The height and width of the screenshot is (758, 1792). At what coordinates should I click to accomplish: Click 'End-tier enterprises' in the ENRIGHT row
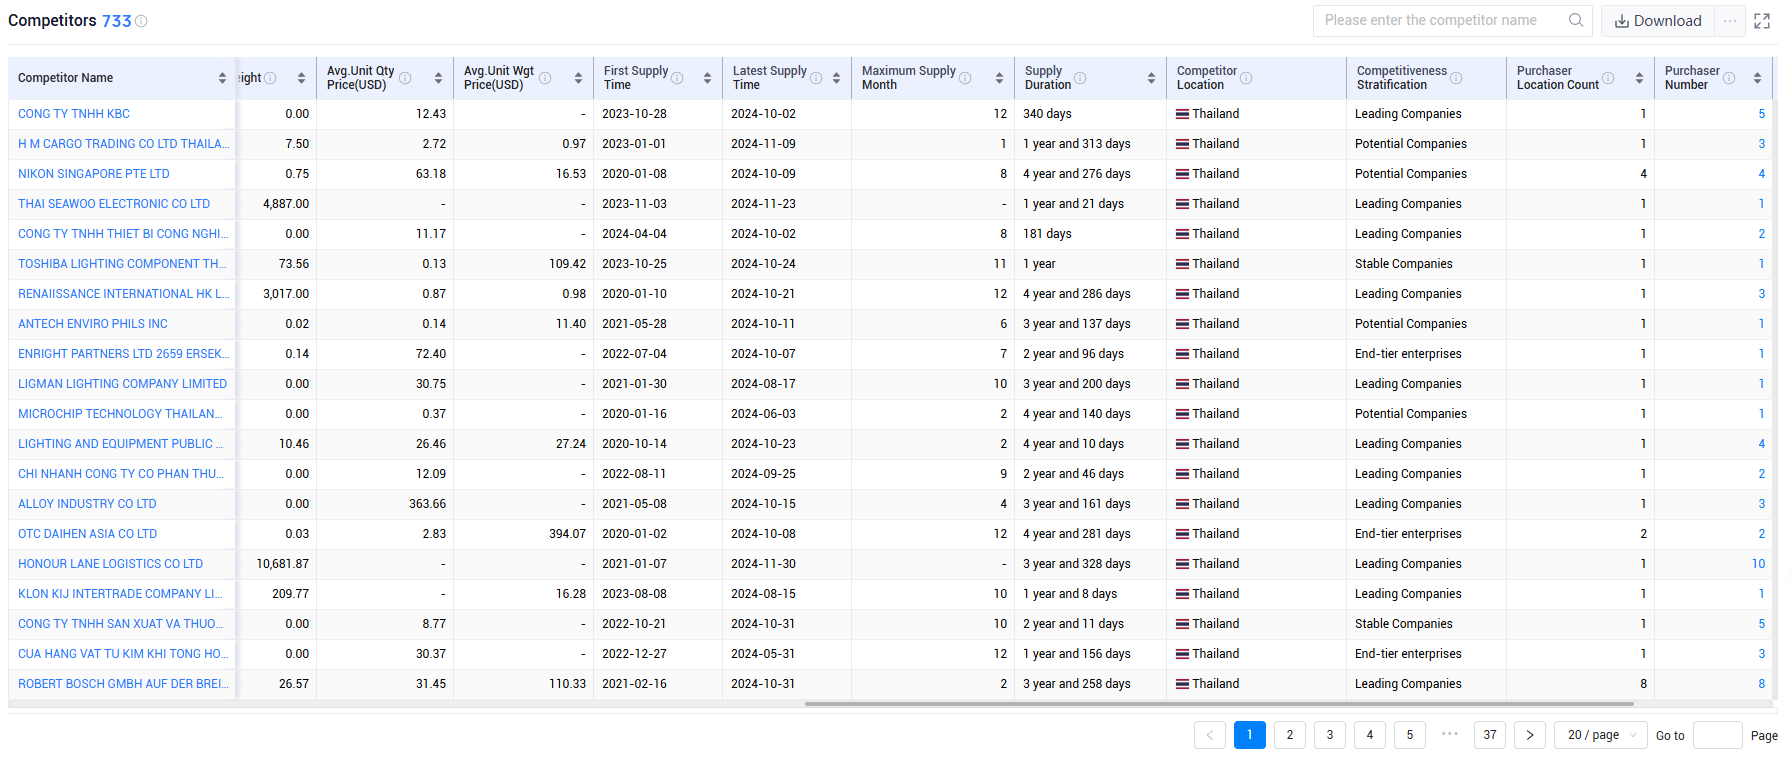click(1408, 354)
